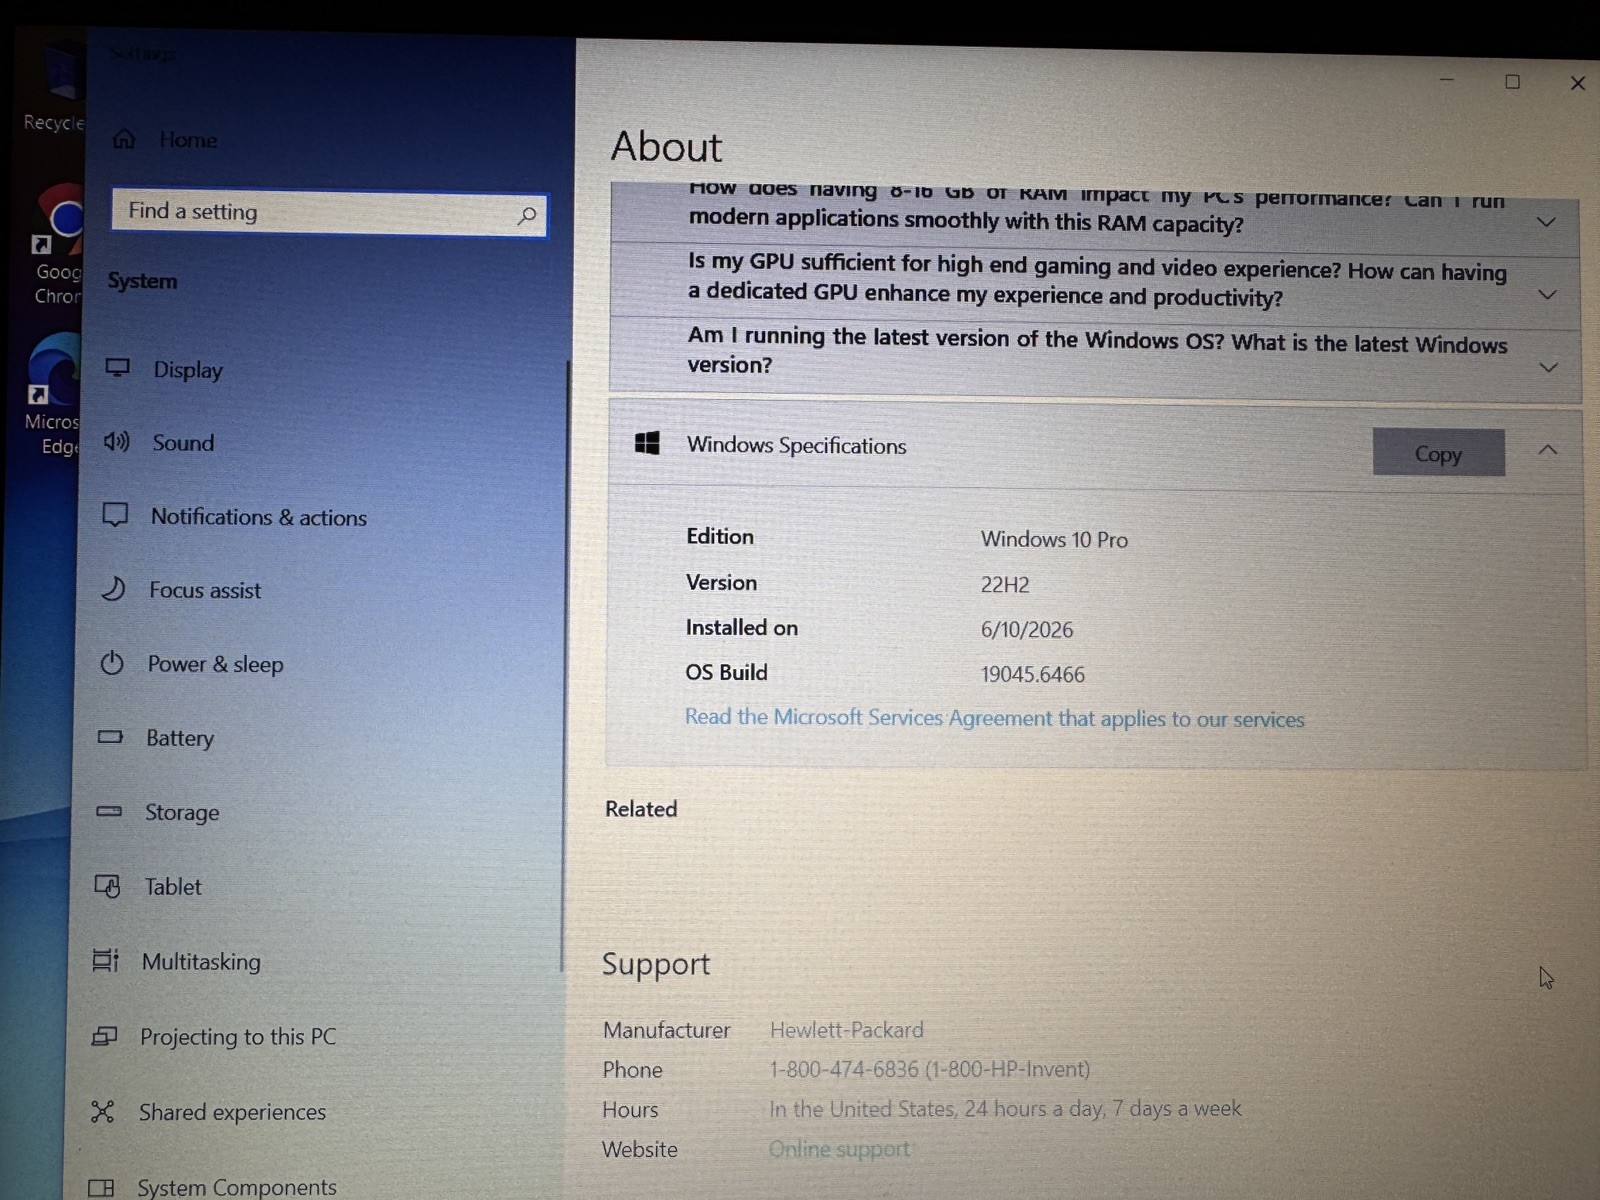The height and width of the screenshot is (1200, 1600).
Task: Collapse the Windows Specifications section
Action: pyautogui.click(x=1548, y=450)
